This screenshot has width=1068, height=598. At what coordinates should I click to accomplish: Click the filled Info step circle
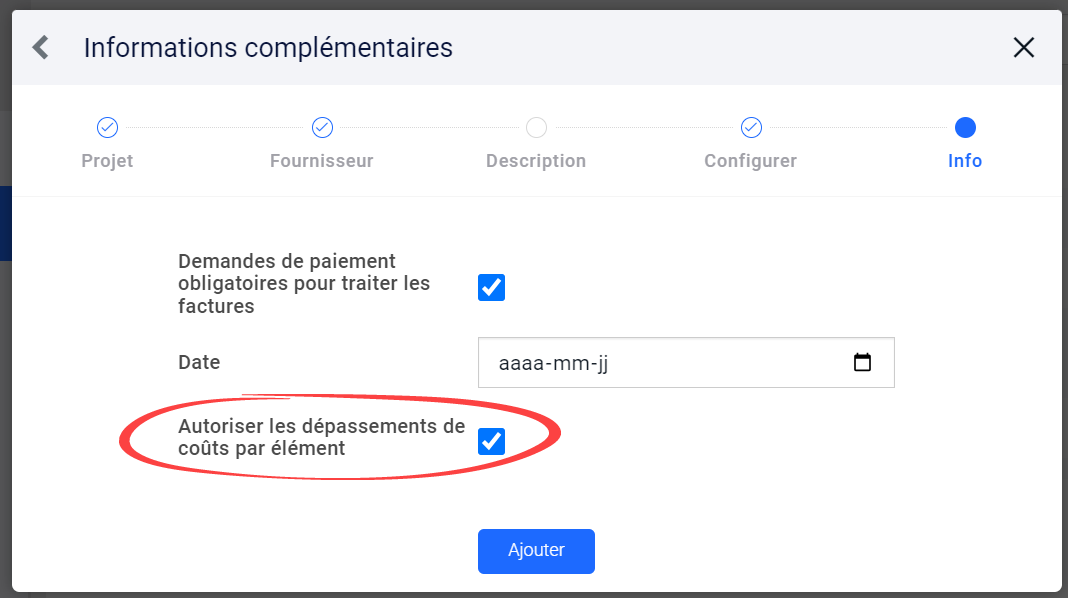[965, 127]
